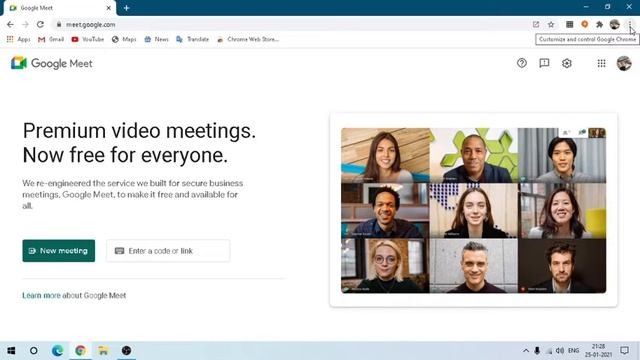Start a New meeting
The image size is (640, 360).
(x=59, y=251)
